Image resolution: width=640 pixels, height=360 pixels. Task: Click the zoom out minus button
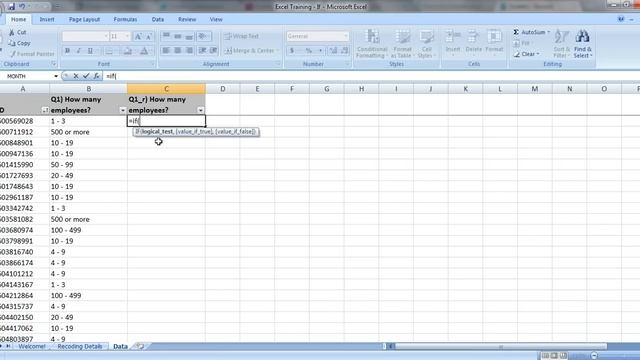pos(594,356)
